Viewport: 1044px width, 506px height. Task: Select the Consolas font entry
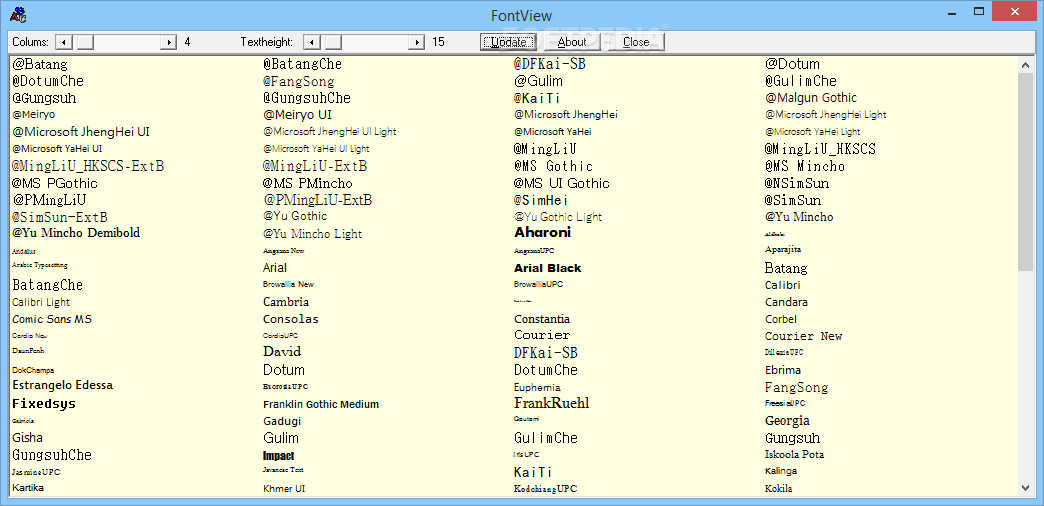coord(291,319)
